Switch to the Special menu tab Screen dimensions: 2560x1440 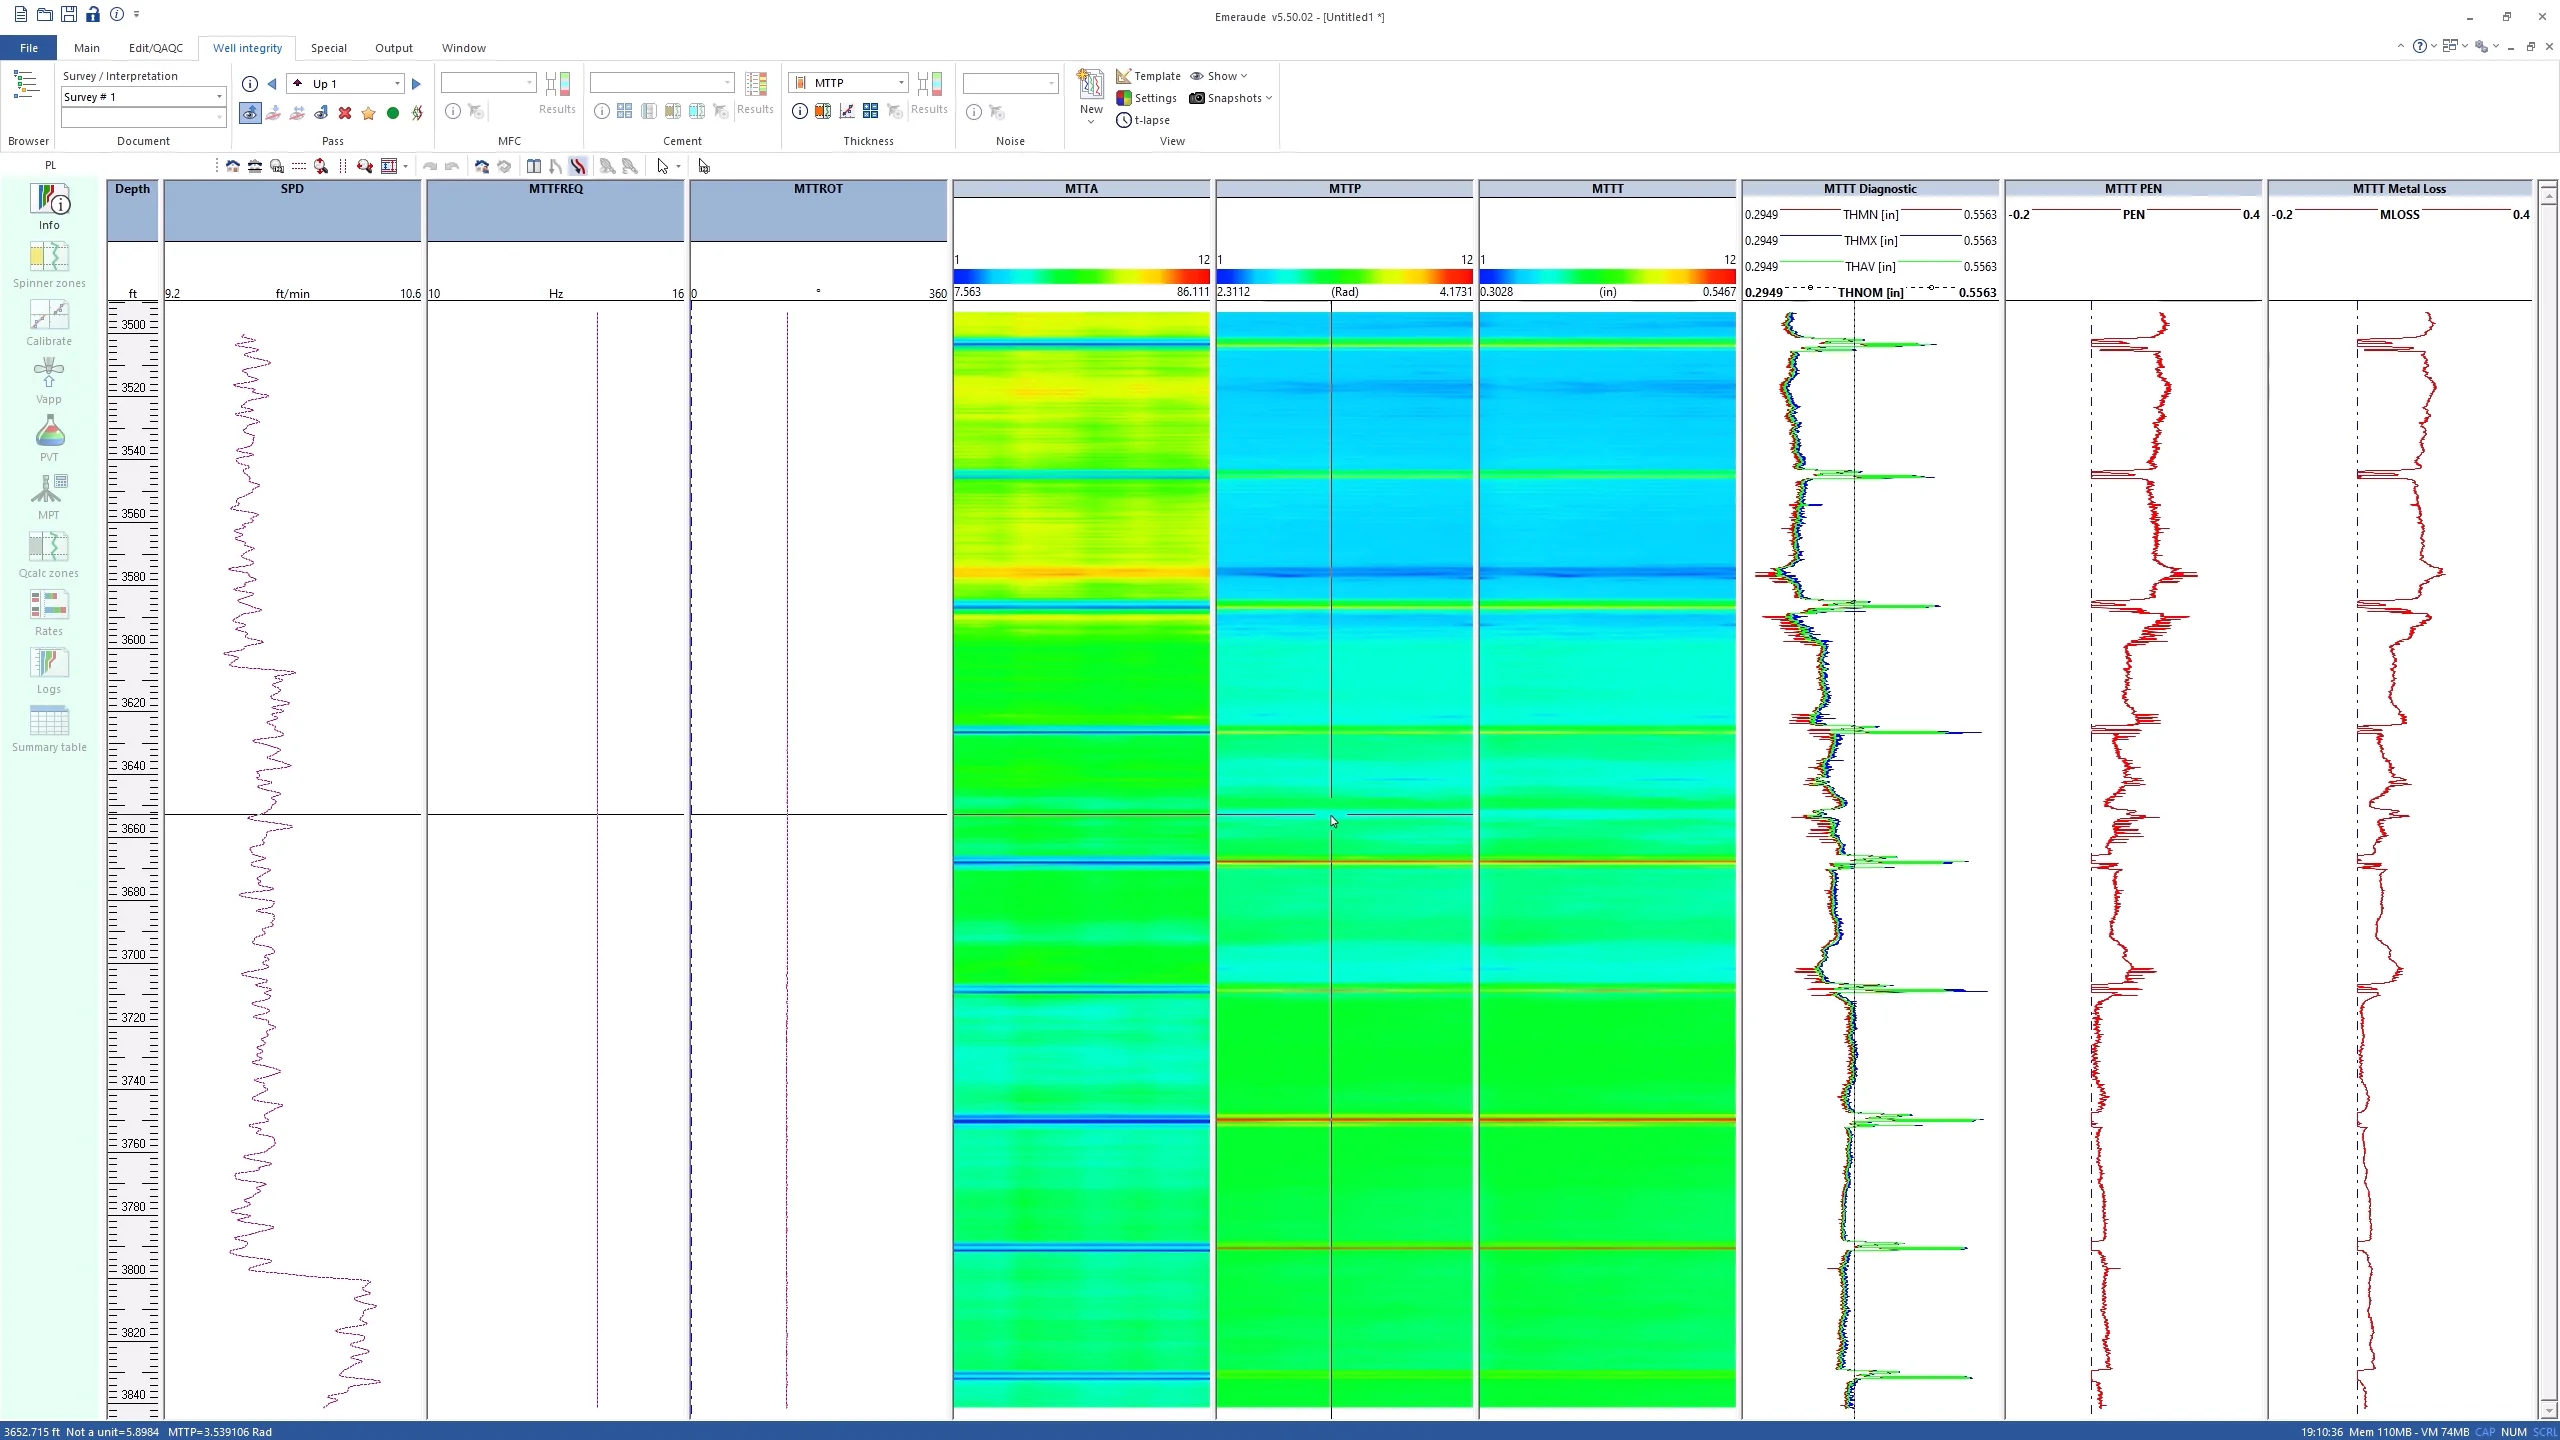pos(329,47)
